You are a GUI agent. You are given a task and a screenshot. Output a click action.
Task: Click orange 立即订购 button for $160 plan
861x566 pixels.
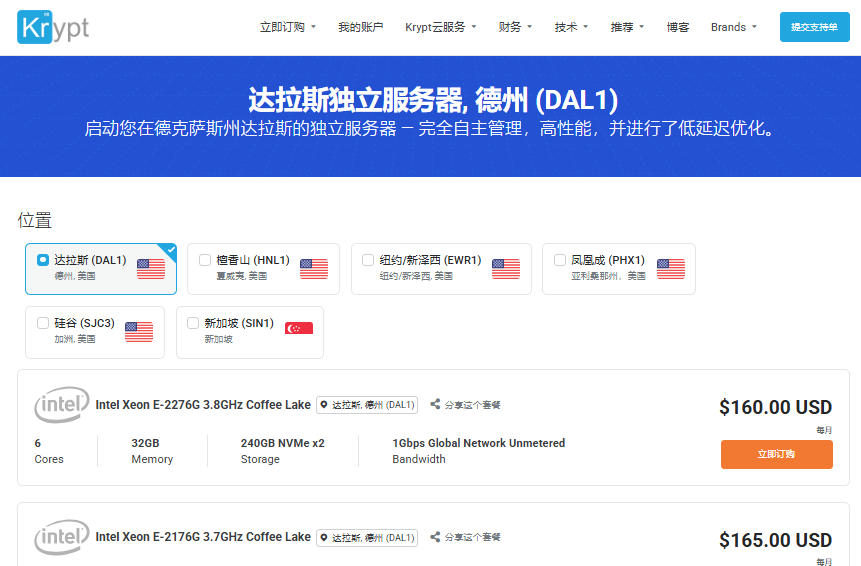pos(776,454)
